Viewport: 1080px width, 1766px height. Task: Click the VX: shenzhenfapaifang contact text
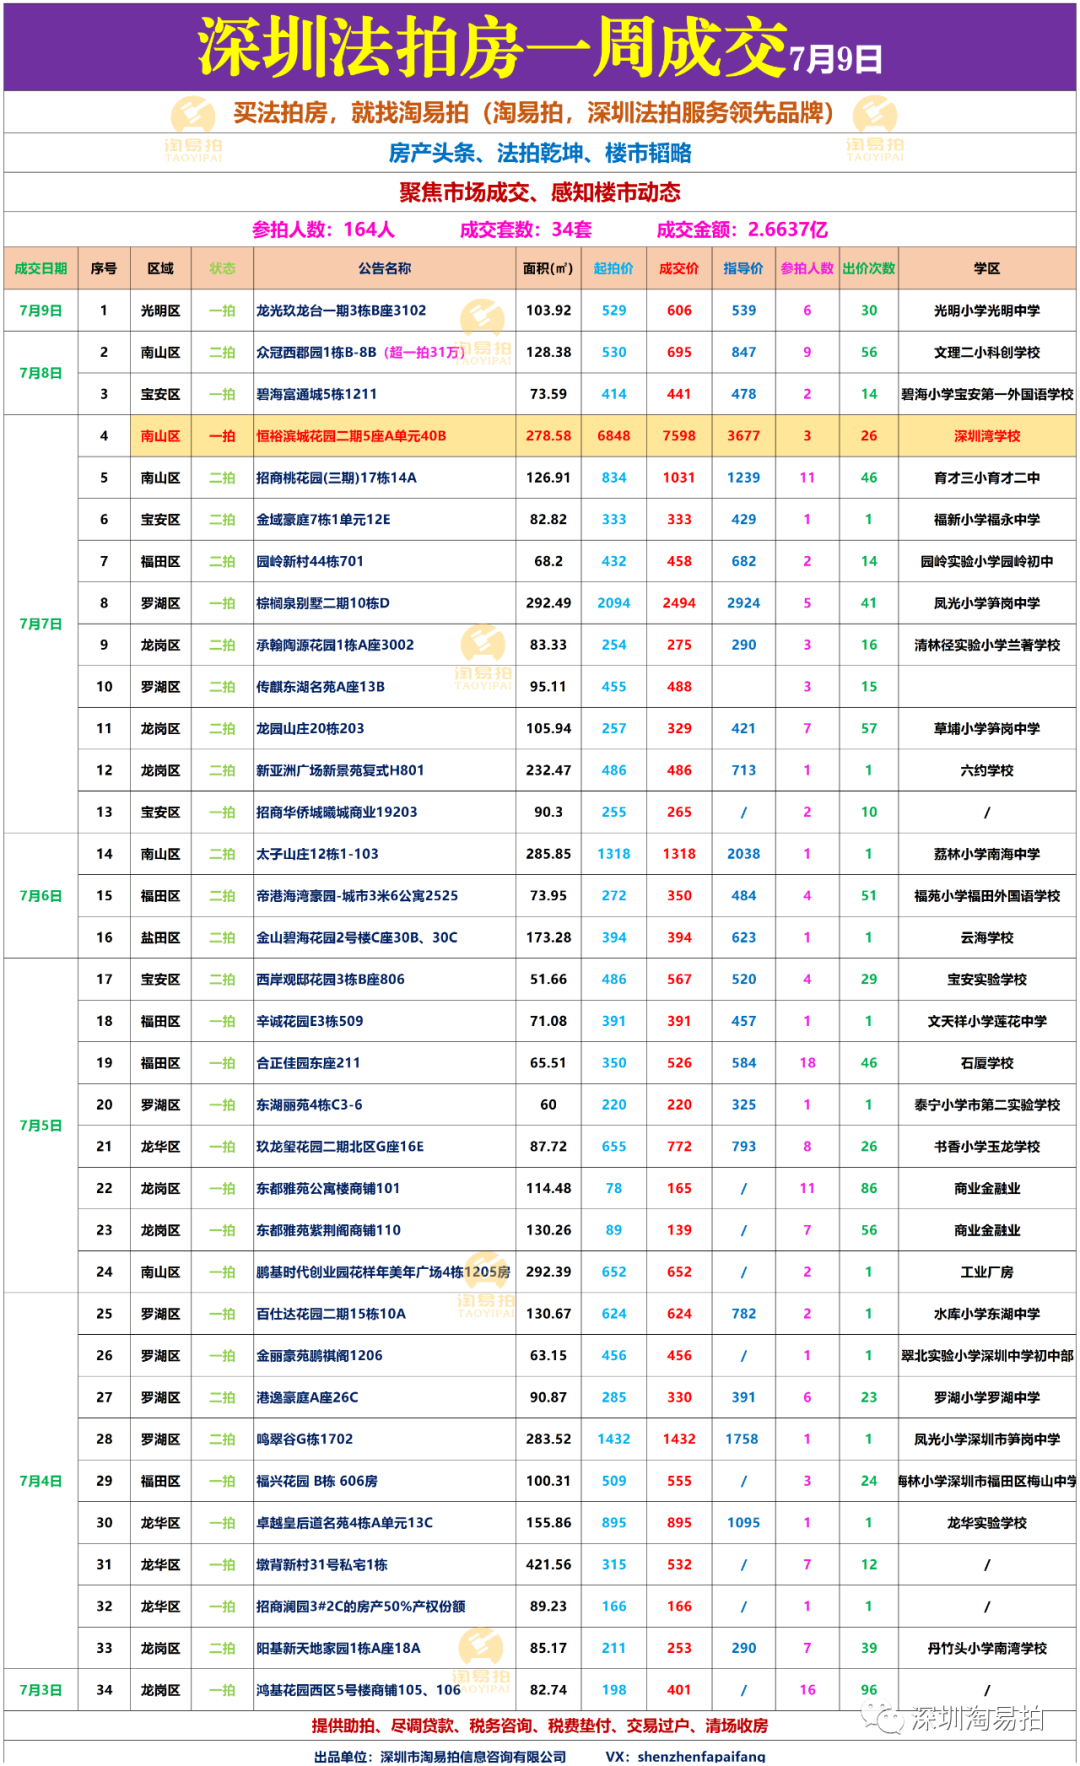click(686, 1756)
